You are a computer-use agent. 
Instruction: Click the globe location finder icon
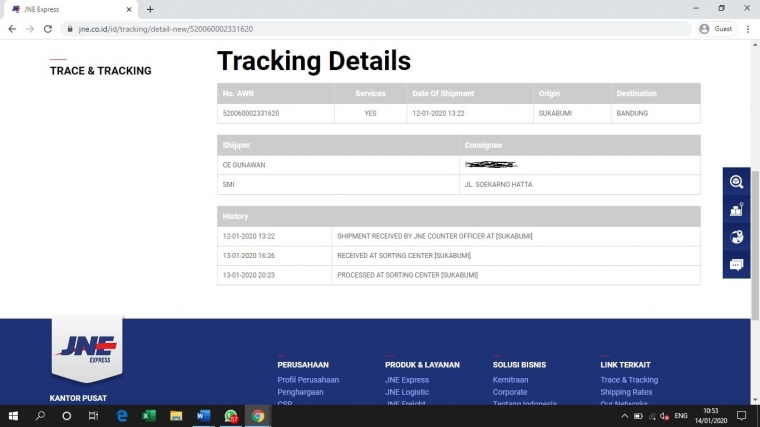(x=737, y=237)
